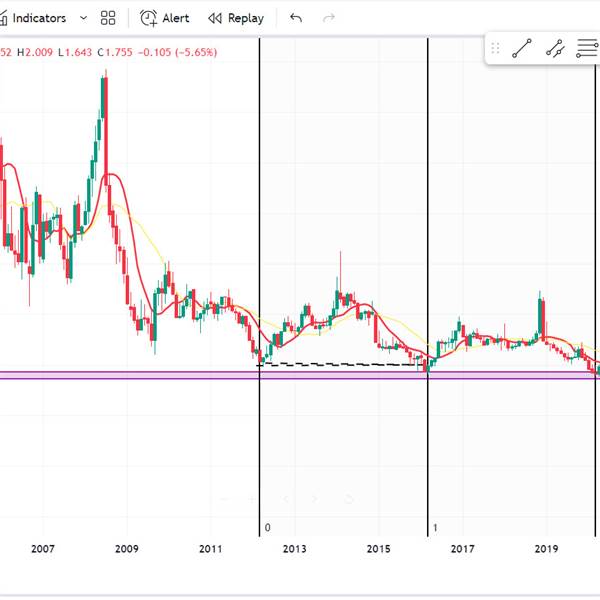Screen dimensions: 600x600
Task: Click the 2019 time axis label
Action: [x=546, y=549]
